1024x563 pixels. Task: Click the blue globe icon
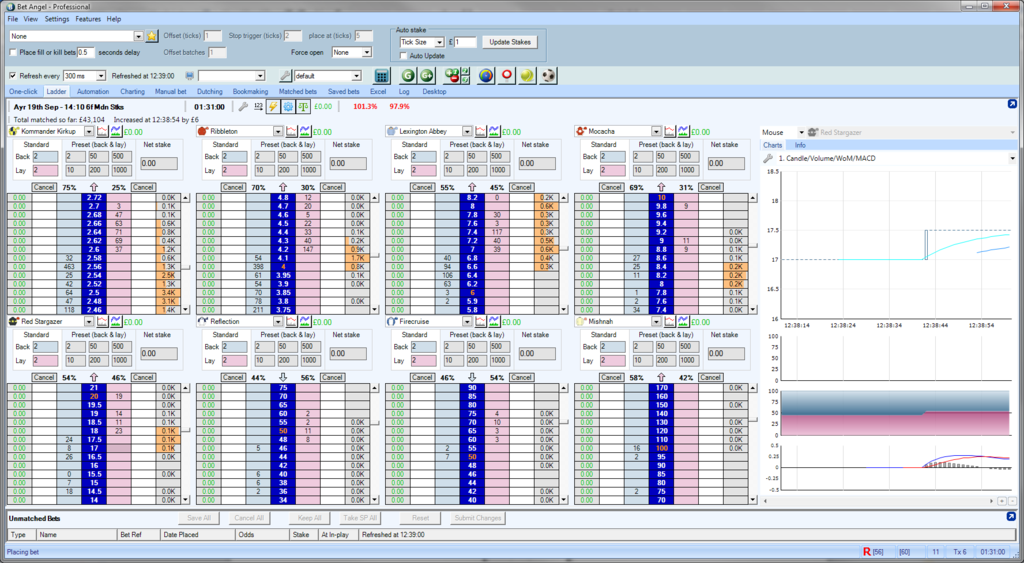coord(486,76)
